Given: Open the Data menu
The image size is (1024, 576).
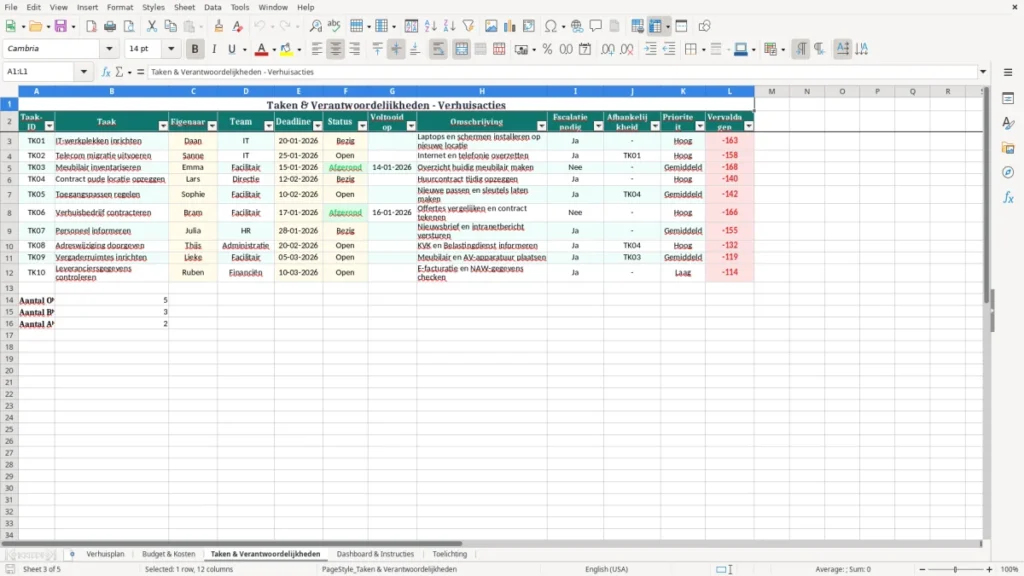Looking at the screenshot, I should (212, 7).
